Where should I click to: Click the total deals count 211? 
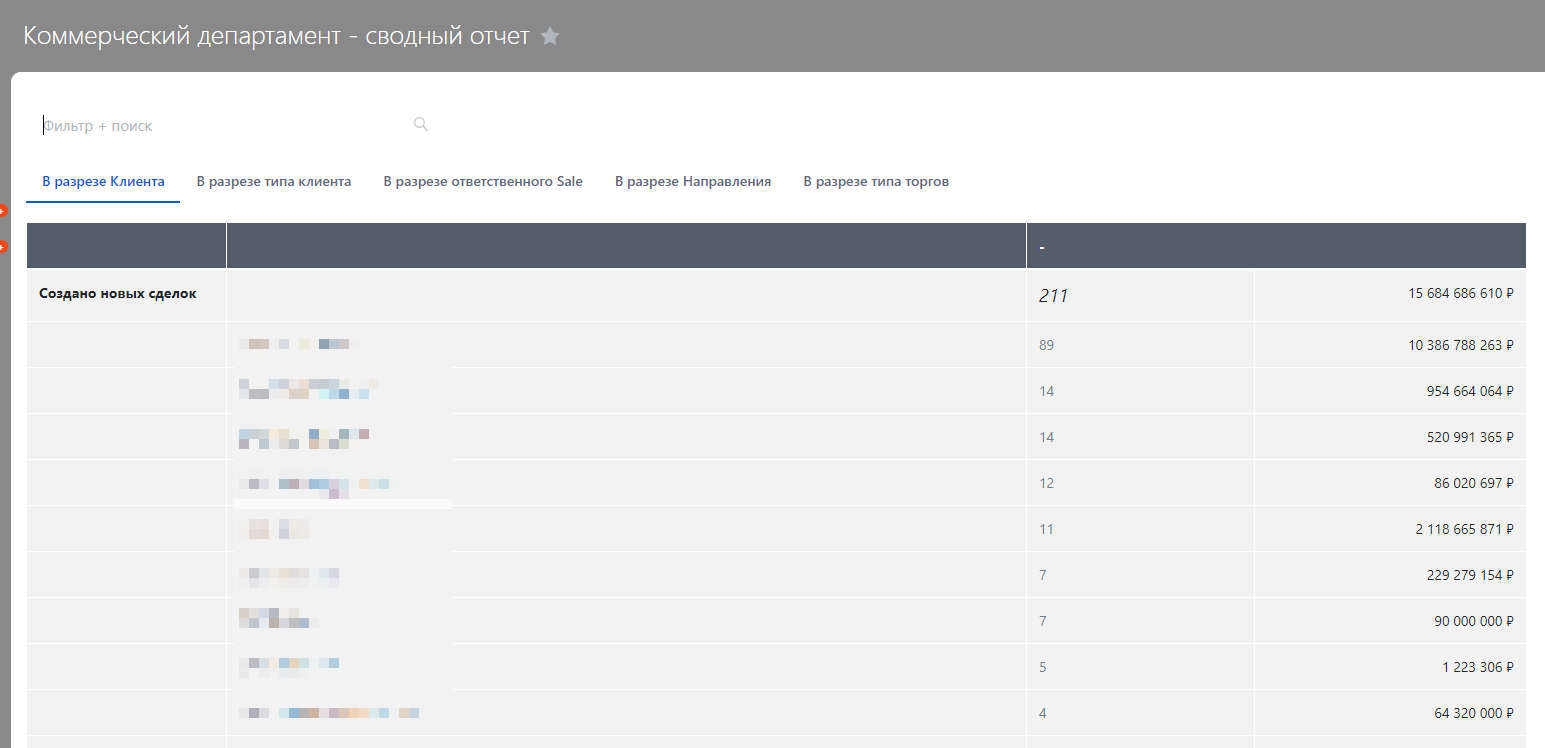pos(1053,296)
